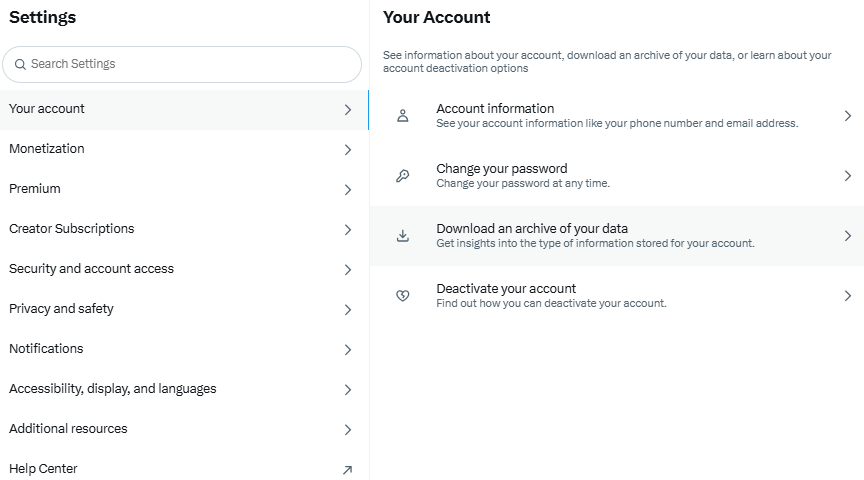Focus the Search Settings input field
The image size is (864, 480).
(x=190, y=64)
